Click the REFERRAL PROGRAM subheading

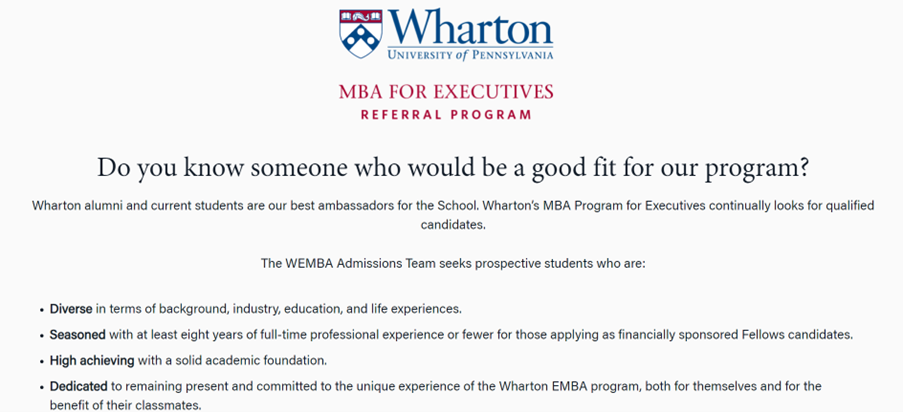[446, 115]
